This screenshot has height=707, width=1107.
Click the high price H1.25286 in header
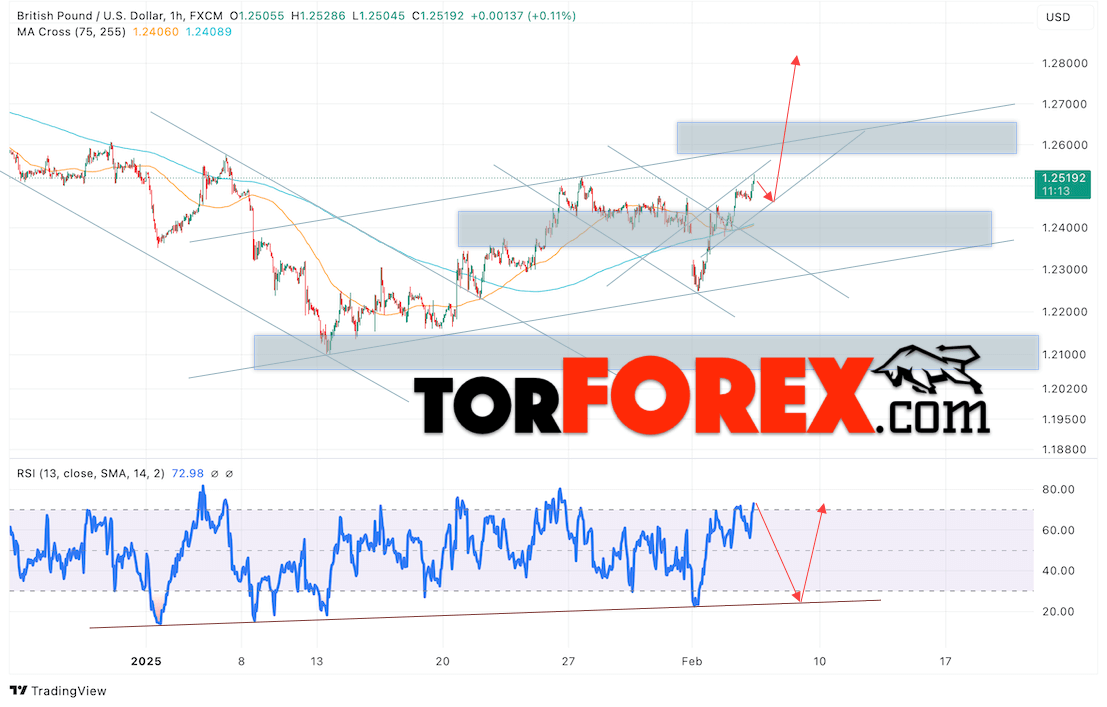317,16
